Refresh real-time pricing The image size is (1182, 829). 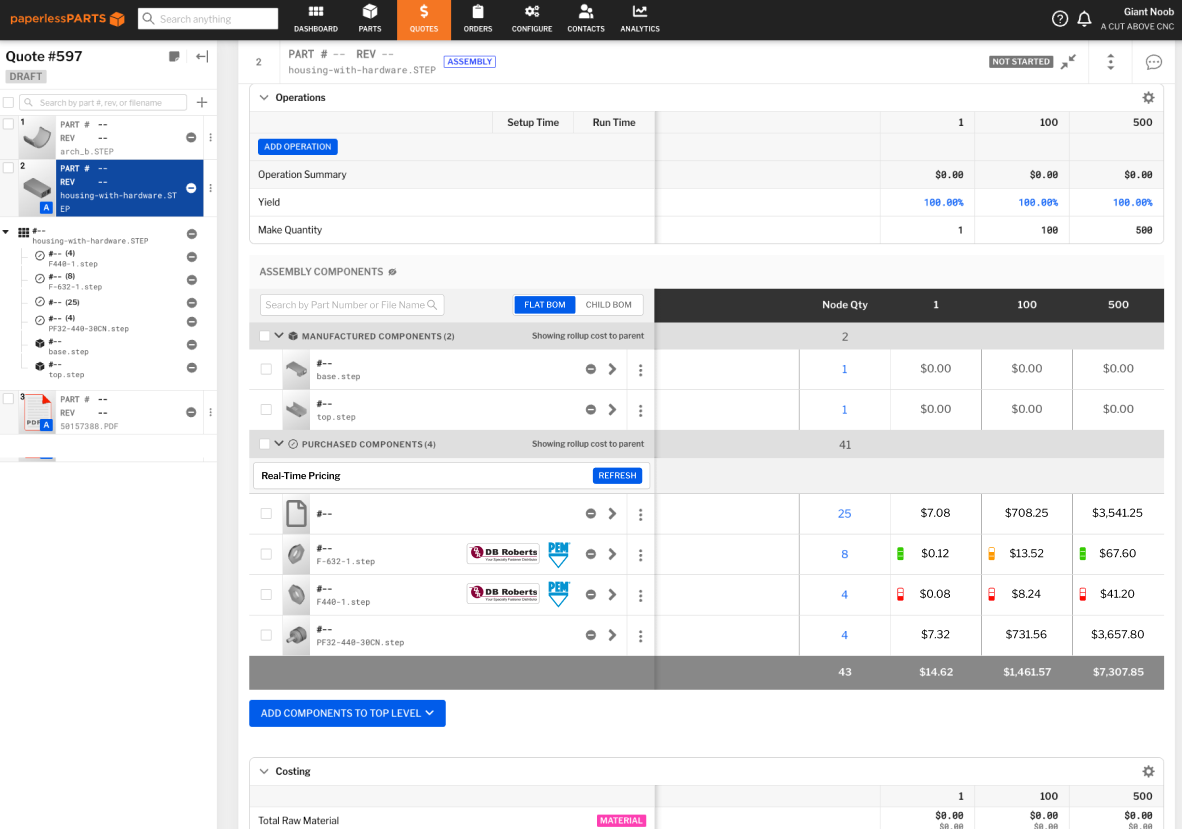click(617, 475)
